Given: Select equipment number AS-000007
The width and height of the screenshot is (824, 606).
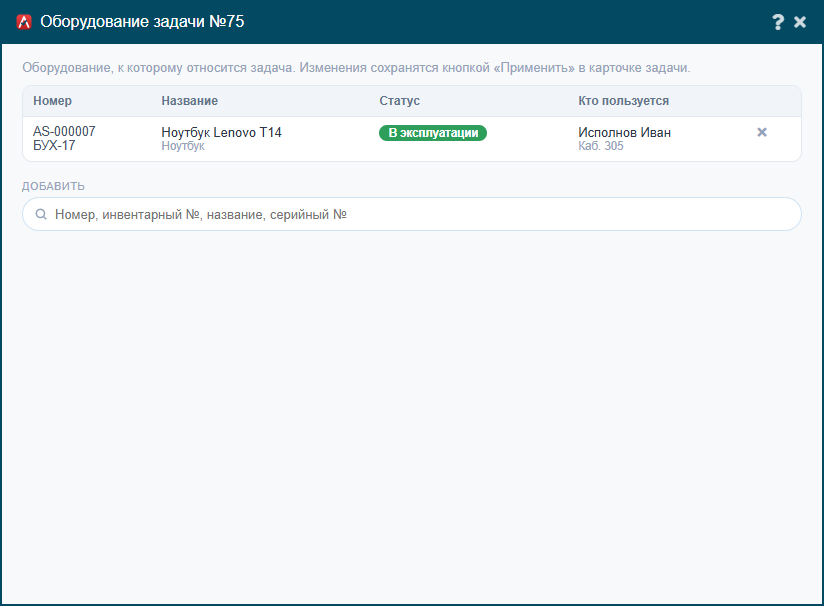Looking at the screenshot, I should click(x=64, y=131).
